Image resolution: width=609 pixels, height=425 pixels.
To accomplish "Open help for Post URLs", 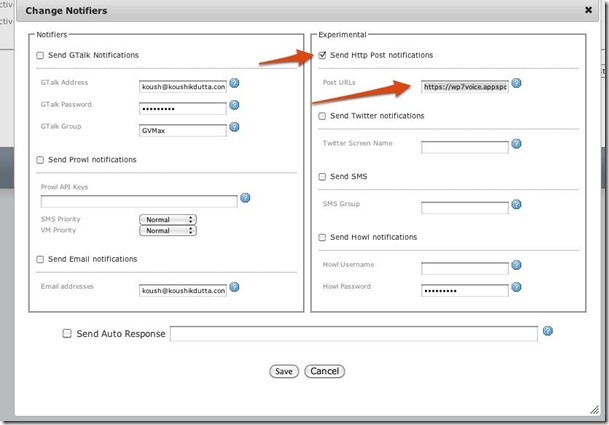I will click(516, 83).
